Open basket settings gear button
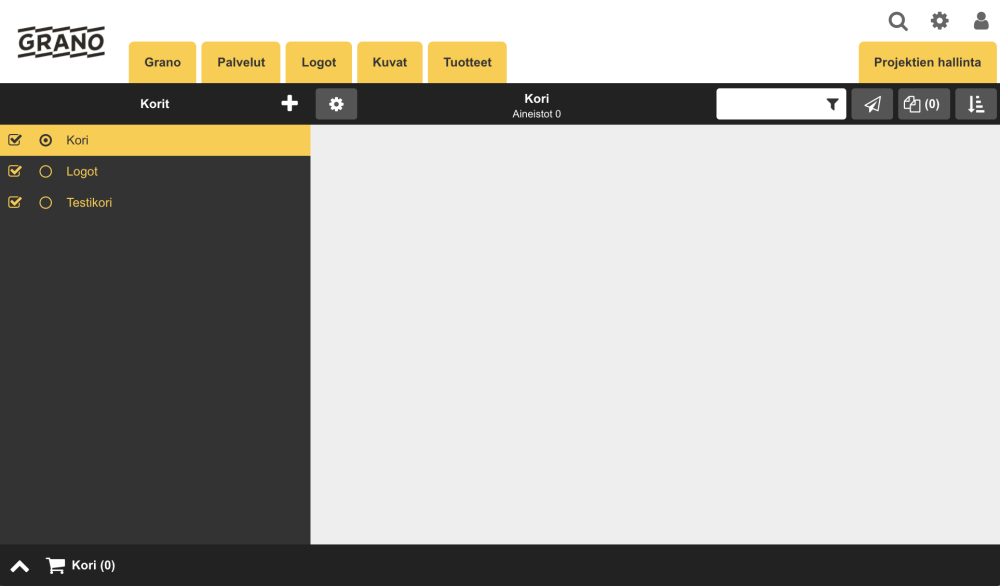The height and width of the screenshot is (586, 1000). [x=336, y=104]
